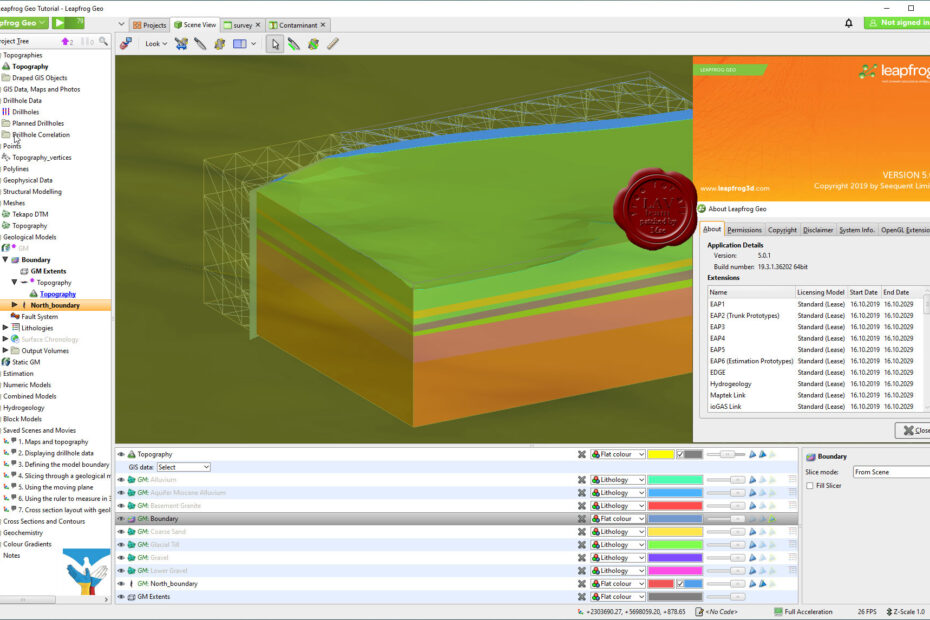Toggle visibility of GM: Boundary
The height and width of the screenshot is (620, 930).
[x=121, y=519]
